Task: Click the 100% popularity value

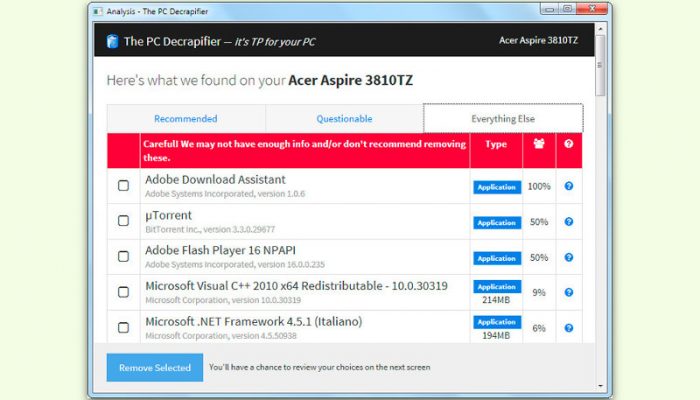Action: click(x=539, y=187)
